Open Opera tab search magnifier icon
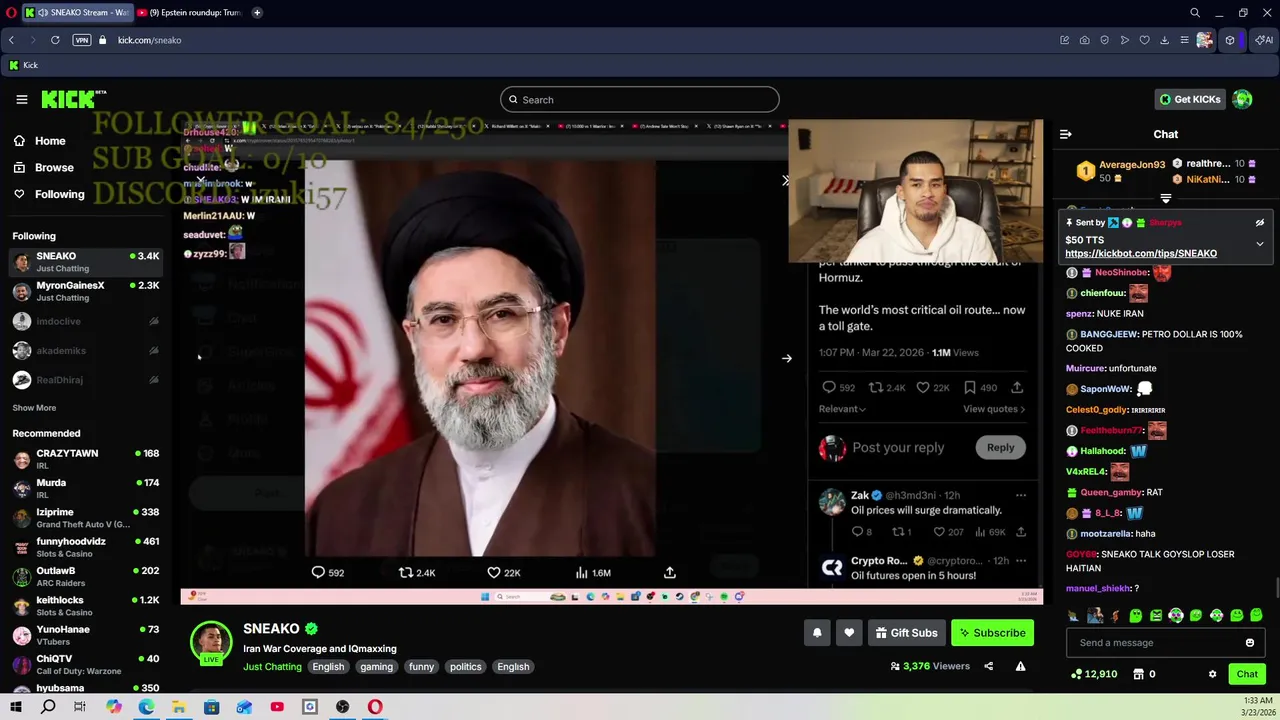The width and height of the screenshot is (1280, 720). pyautogui.click(x=1195, y=13)
